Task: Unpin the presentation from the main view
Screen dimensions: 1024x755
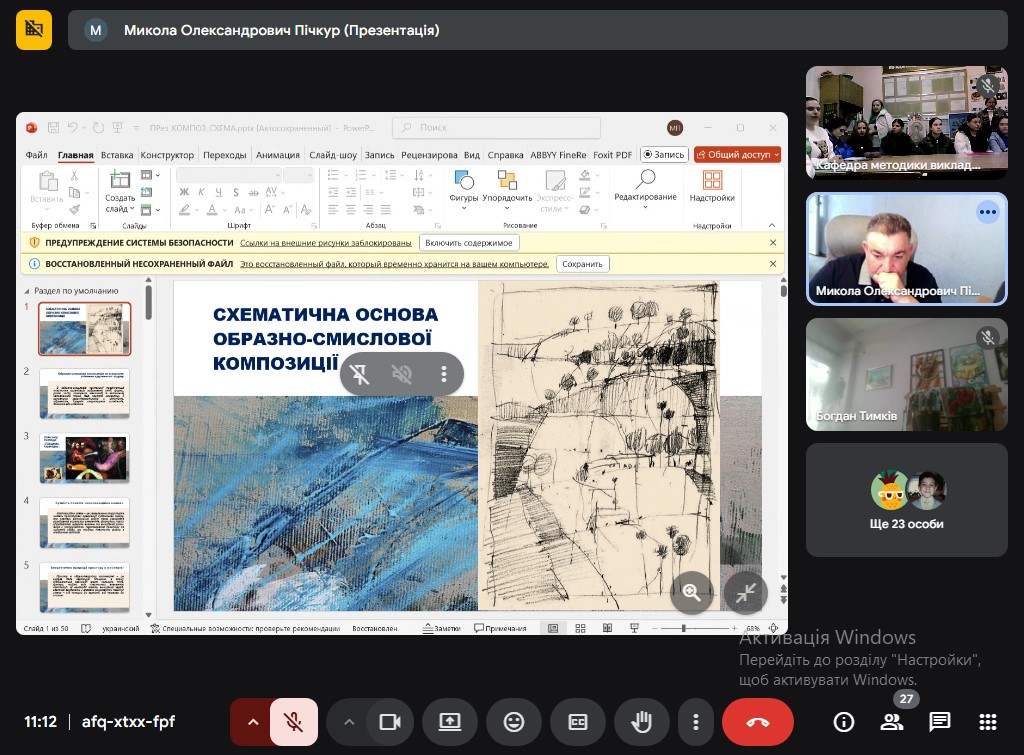Action: tap(360, 374)
